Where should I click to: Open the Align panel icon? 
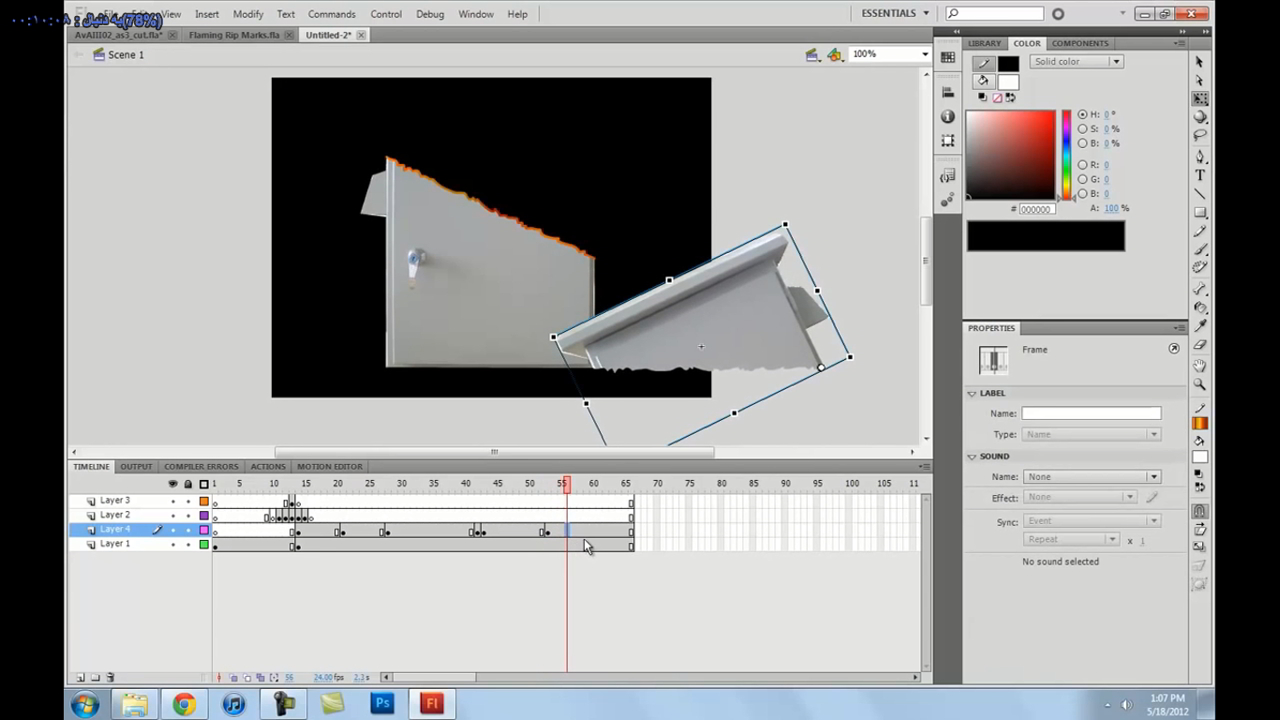[x=948, y=92]
